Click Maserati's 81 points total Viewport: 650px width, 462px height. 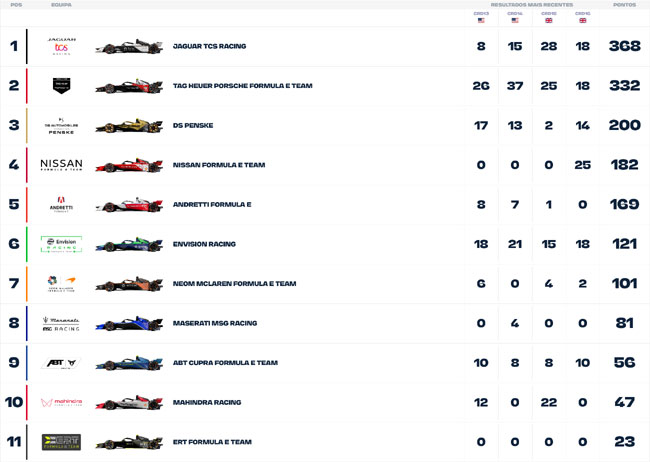coord(625,323)
